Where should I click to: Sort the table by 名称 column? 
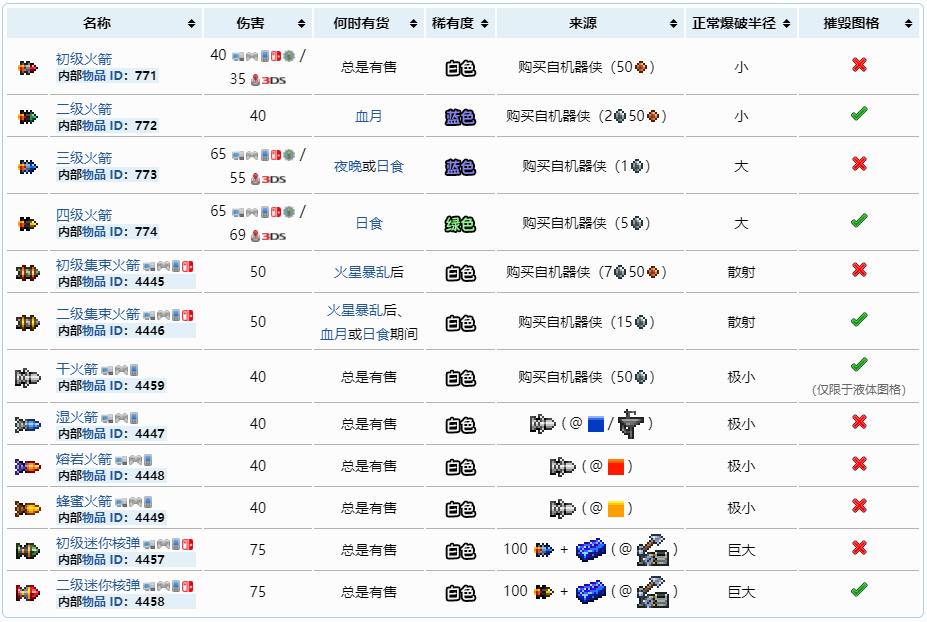[104, 23]
